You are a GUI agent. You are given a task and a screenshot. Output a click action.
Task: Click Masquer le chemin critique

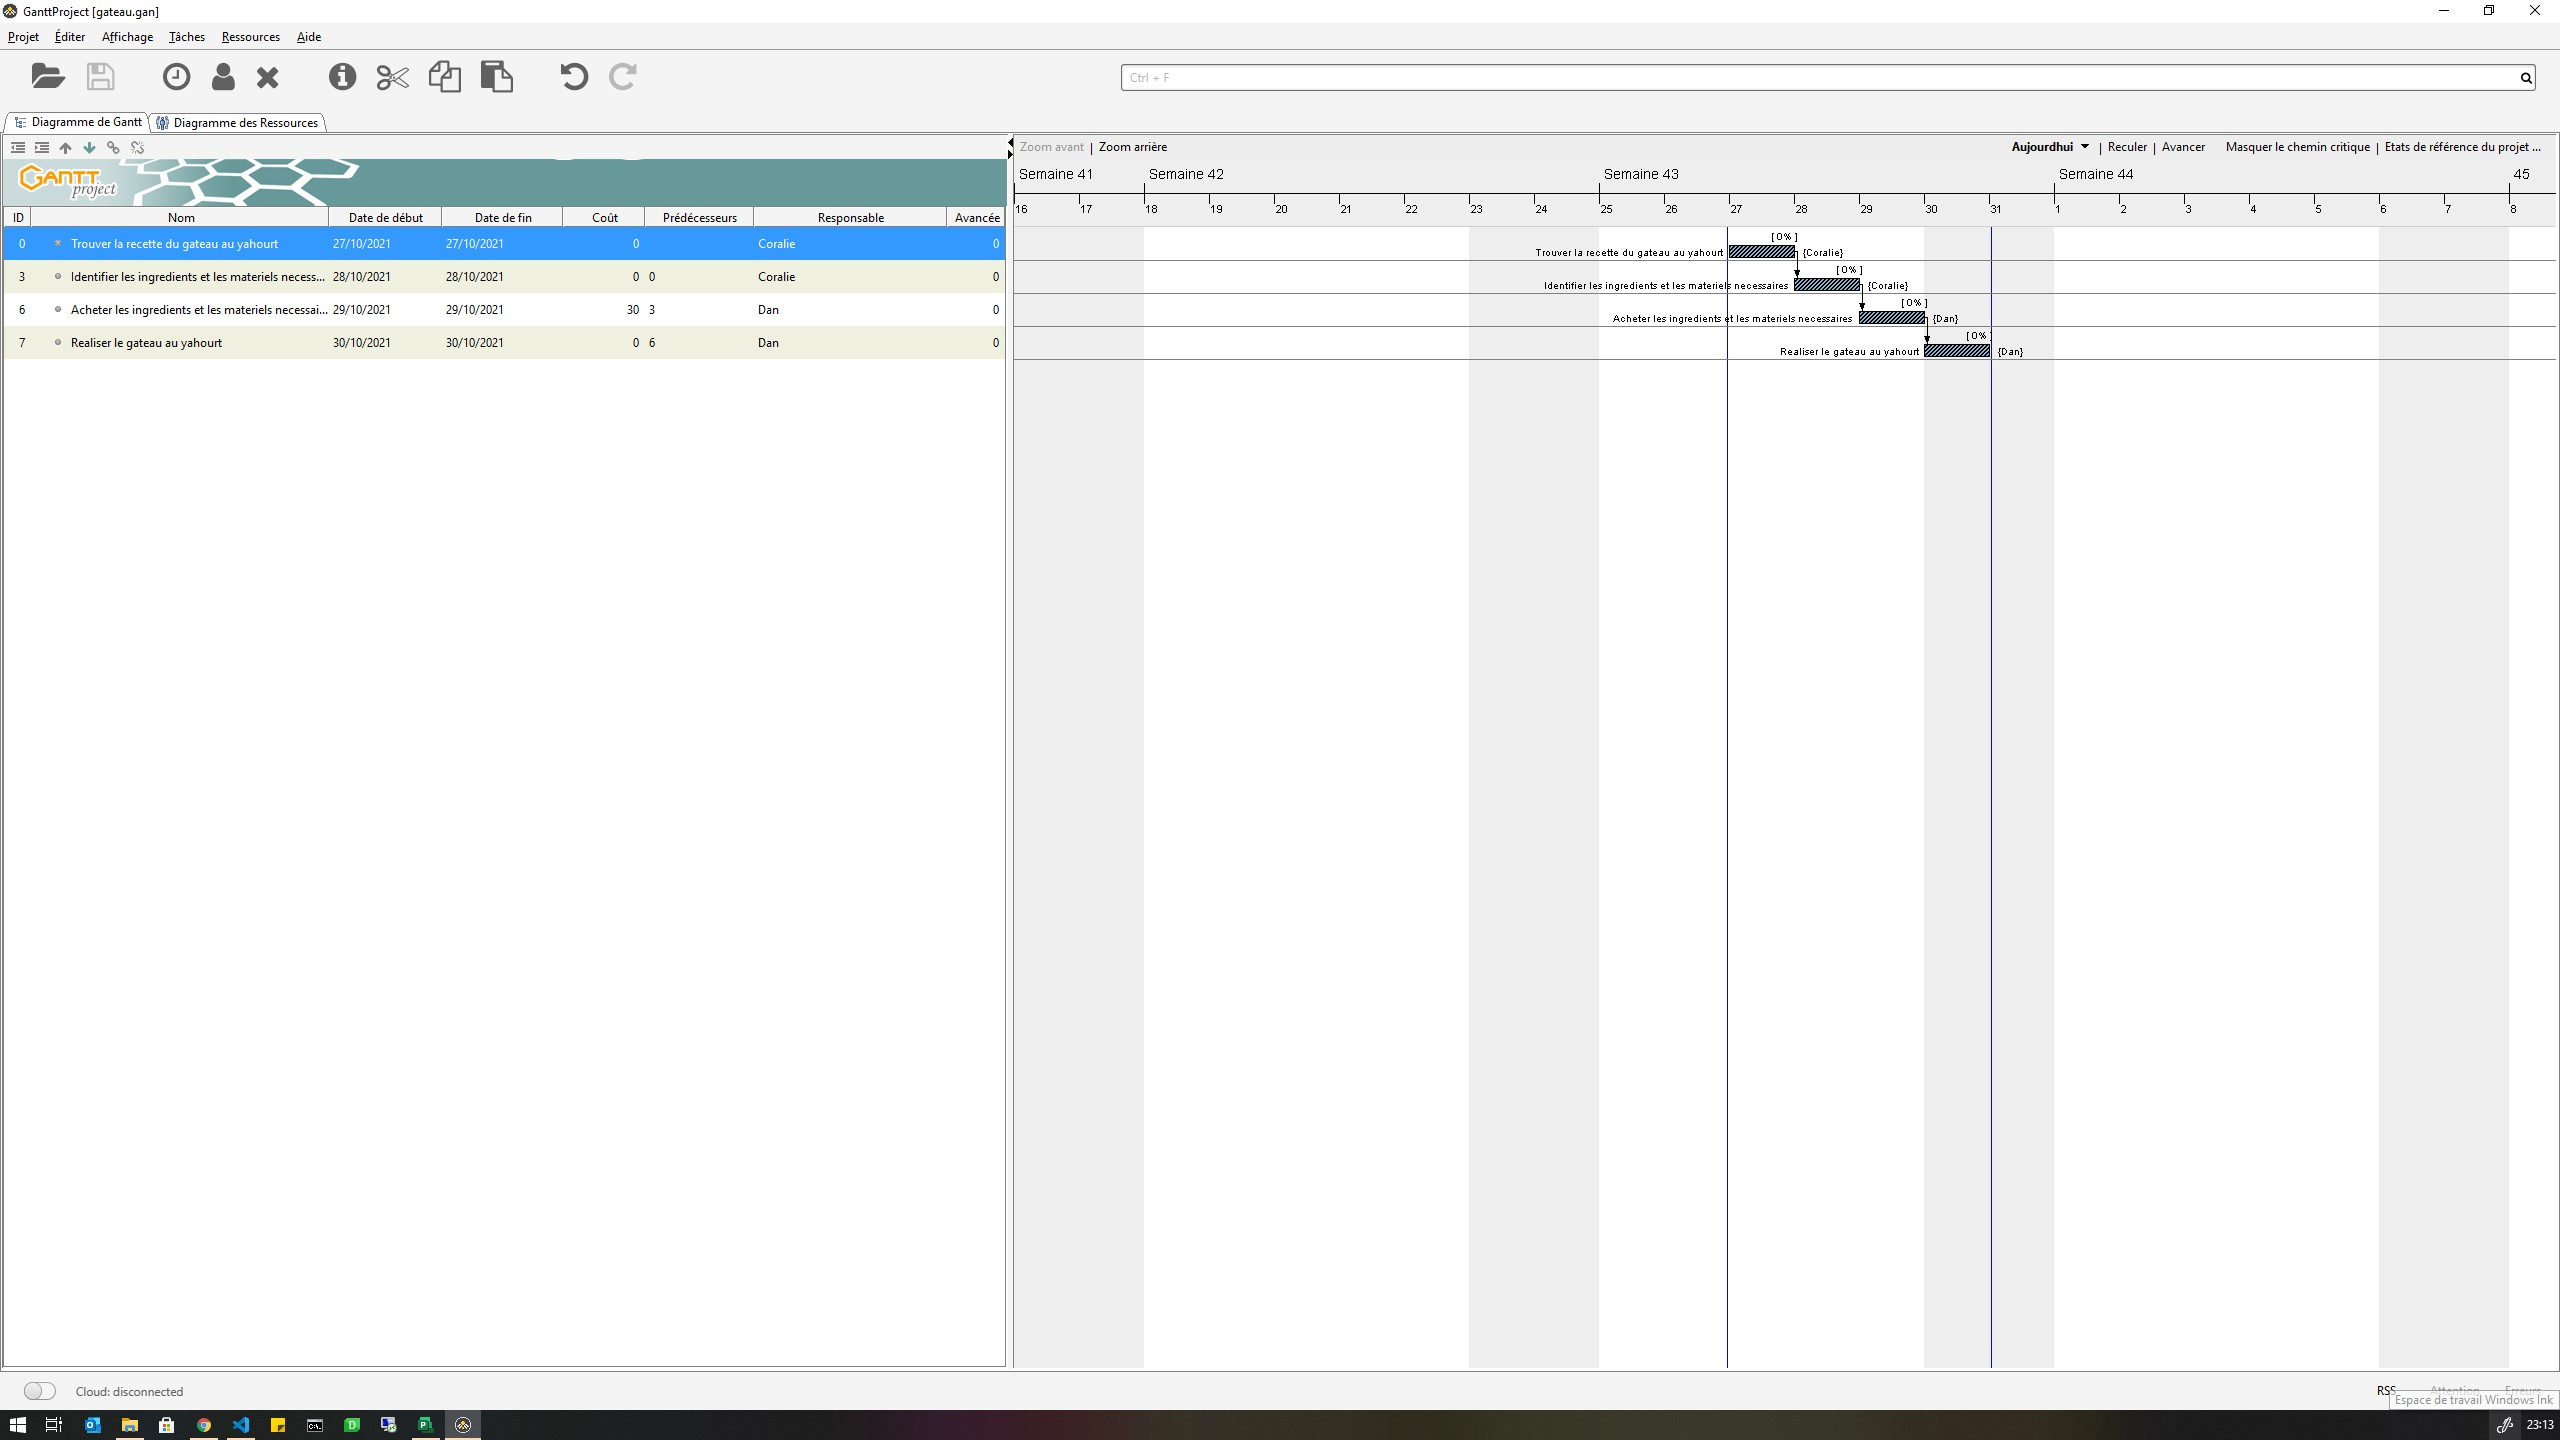2297,147
